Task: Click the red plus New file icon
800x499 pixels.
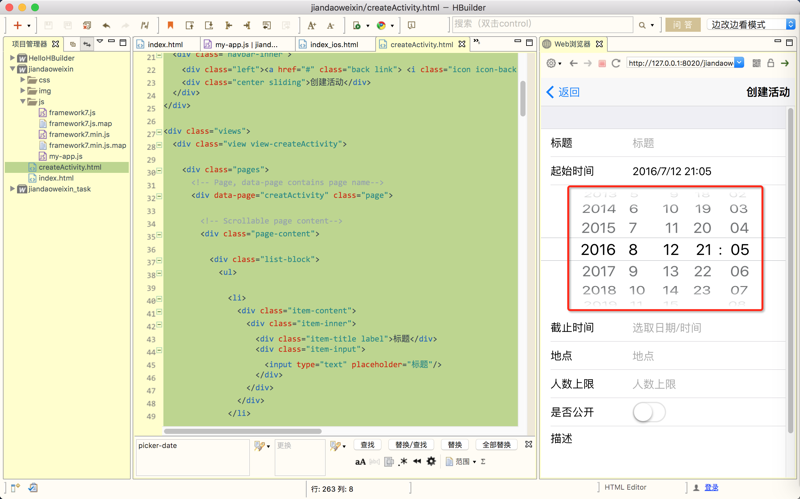Action: pyautogui.click(x=17, y=25)
